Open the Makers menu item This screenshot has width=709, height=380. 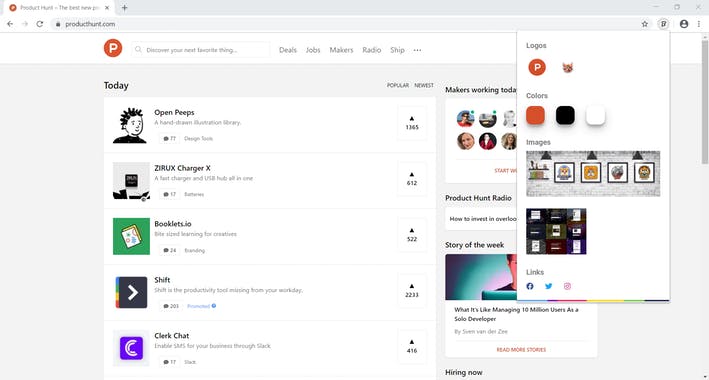coord(341,50)
